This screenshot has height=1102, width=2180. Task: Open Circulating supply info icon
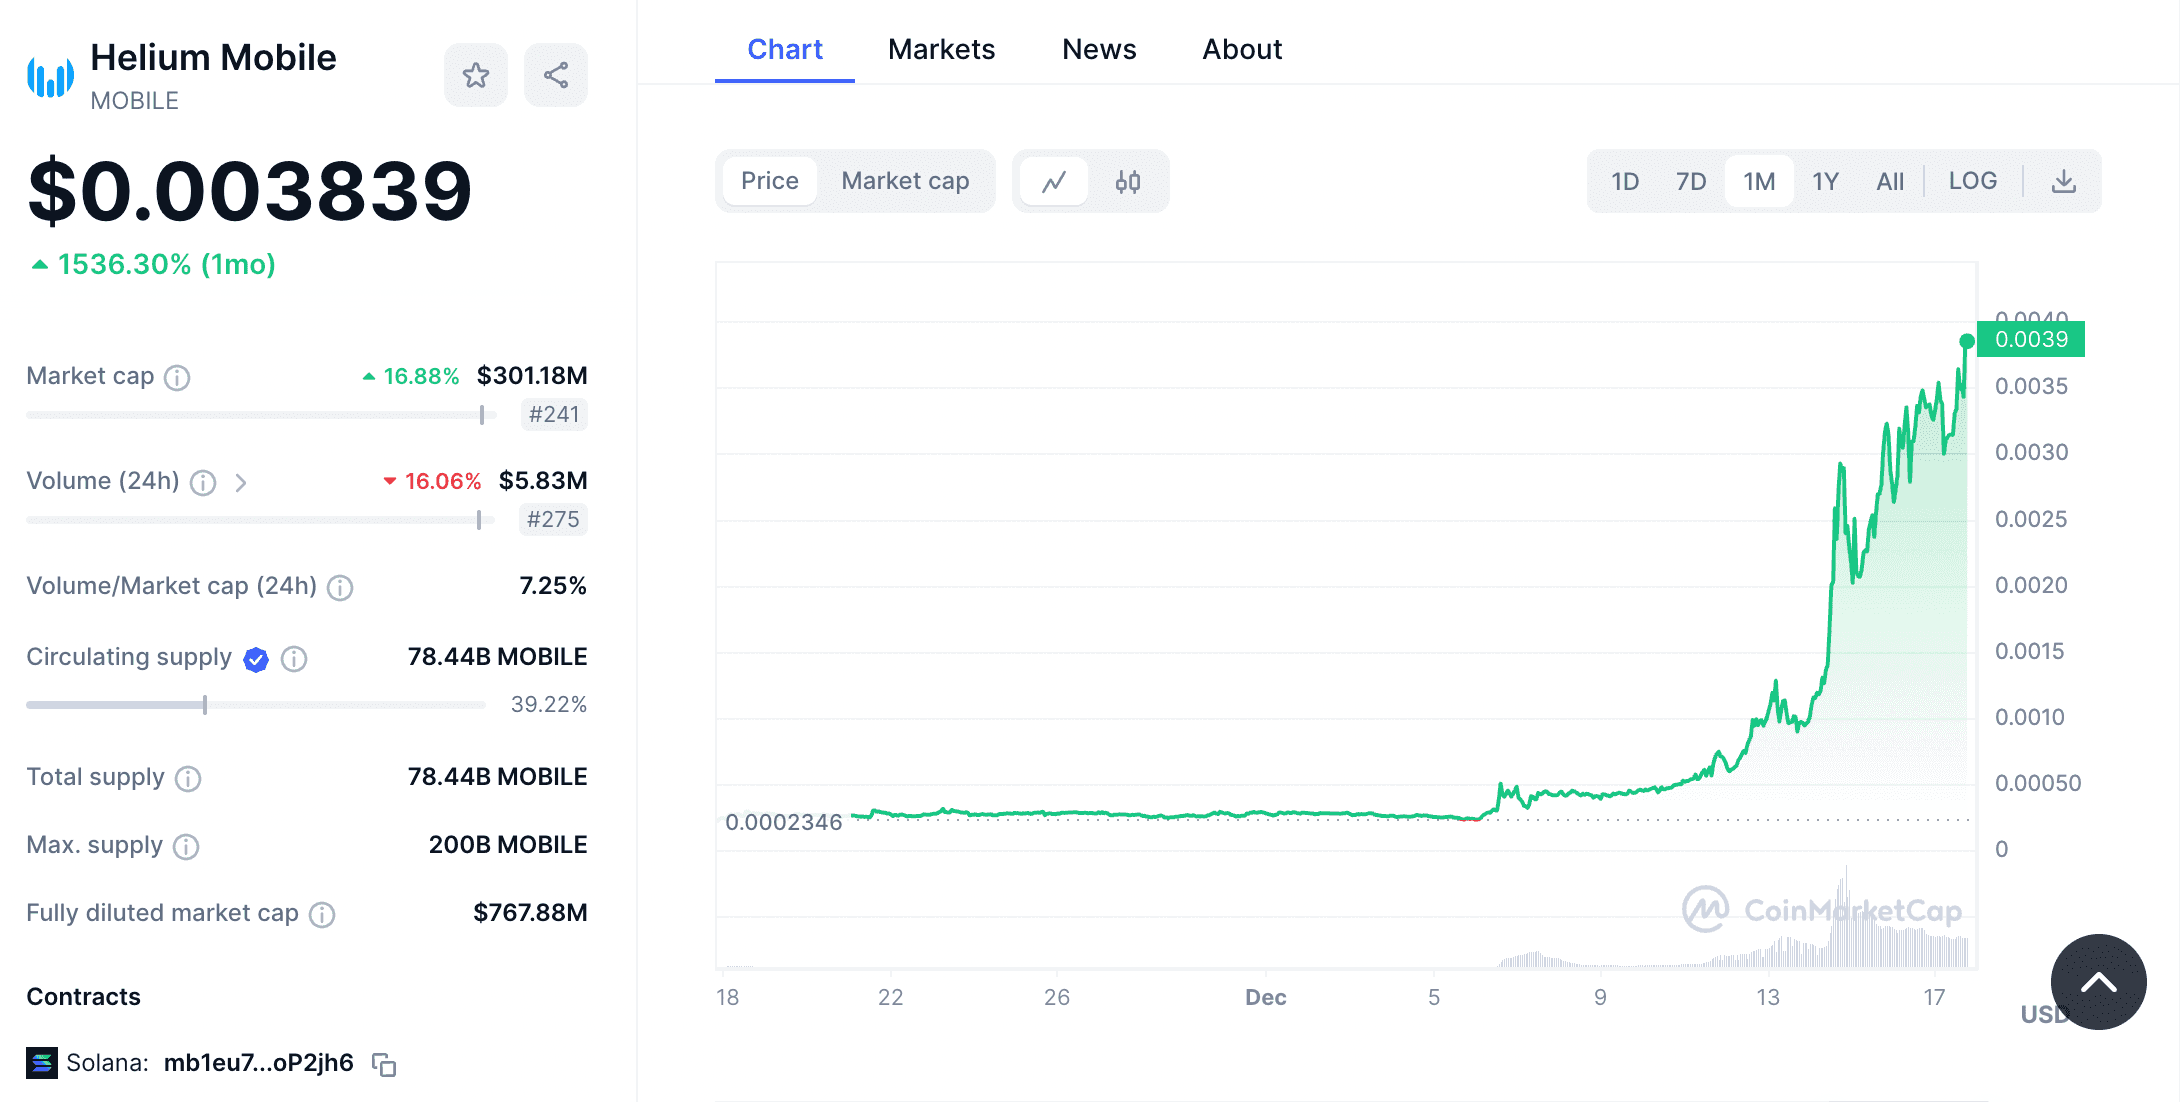294,659
